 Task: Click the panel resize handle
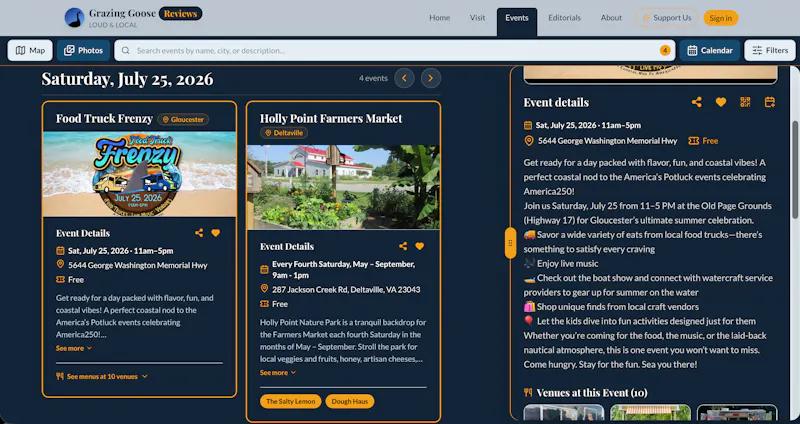click(510, 243)
